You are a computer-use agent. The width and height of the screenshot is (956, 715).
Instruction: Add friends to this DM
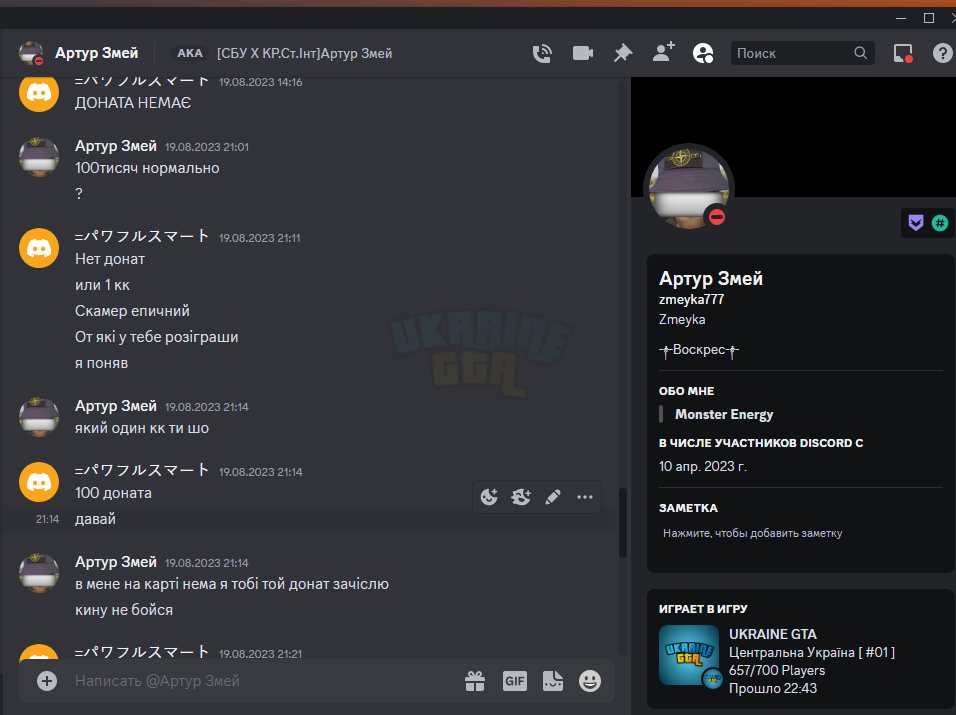click(663, 53)
